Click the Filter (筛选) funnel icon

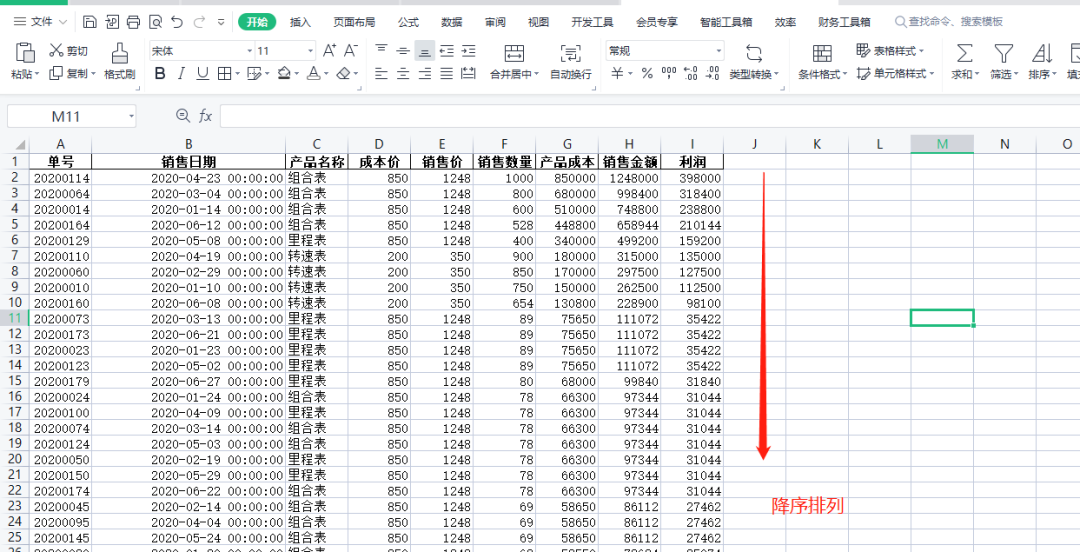[x=1004, y=53]
